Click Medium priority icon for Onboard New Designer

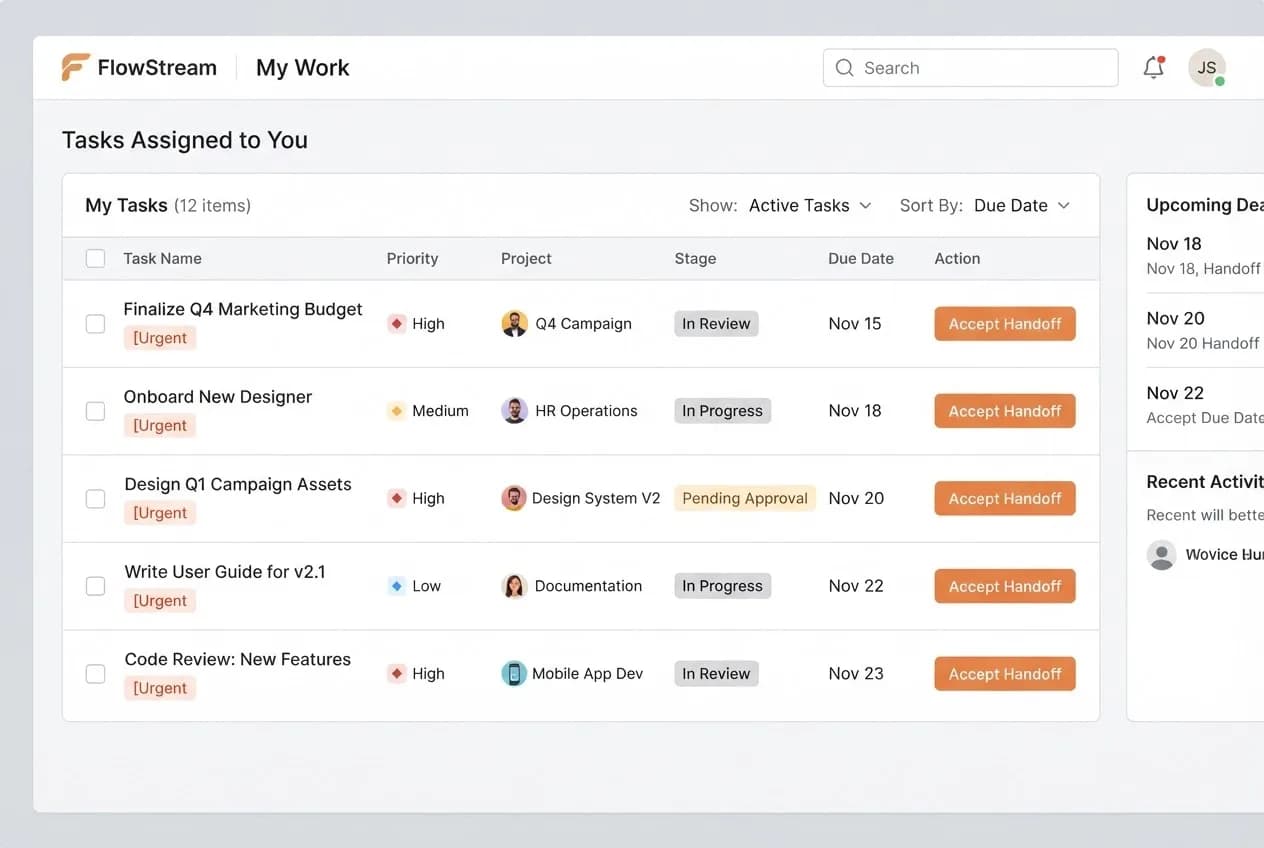tap(397, 411)
